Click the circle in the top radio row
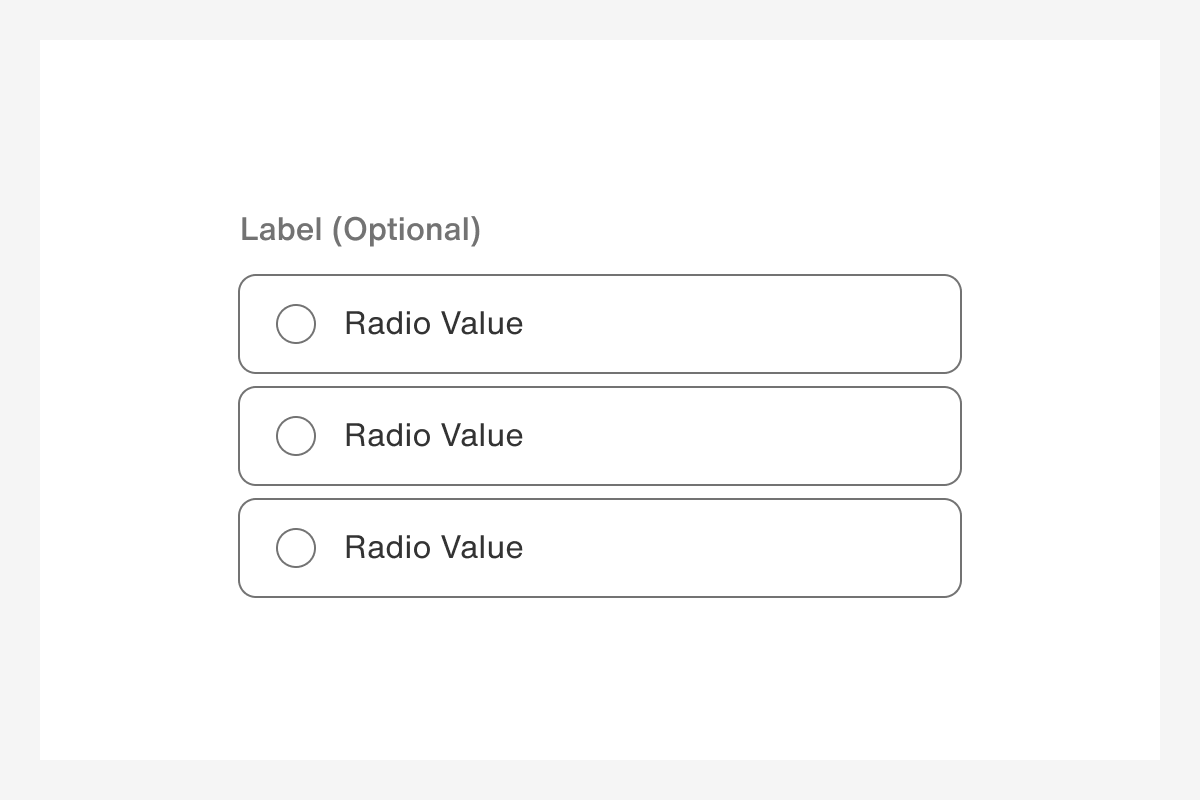Image resolution: width=1200 pixels, height=800 pixels. pyautogui.click(x=295, y=324)
